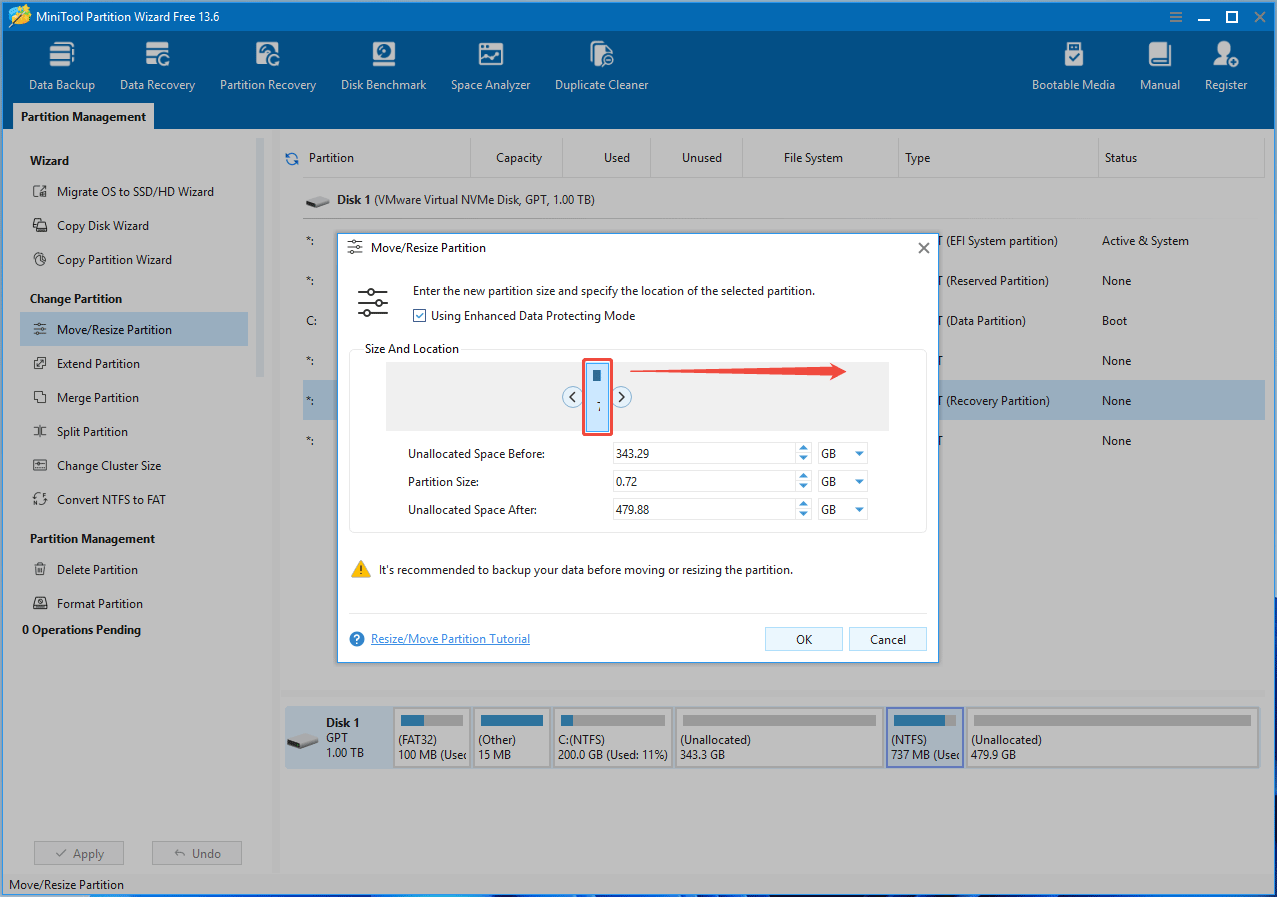Open the Register page
Viewport: 1277px width, 897px height.
tap(1225, 63)
